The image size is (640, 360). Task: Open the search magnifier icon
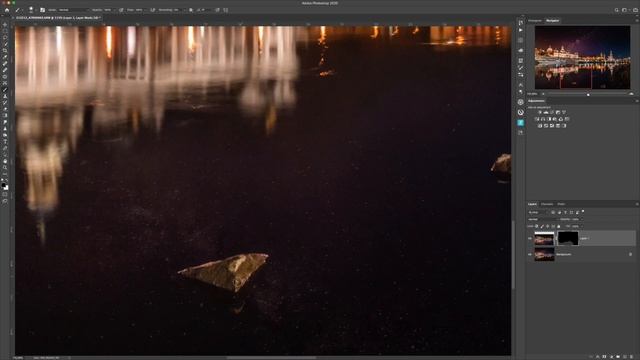click(617, 10)
